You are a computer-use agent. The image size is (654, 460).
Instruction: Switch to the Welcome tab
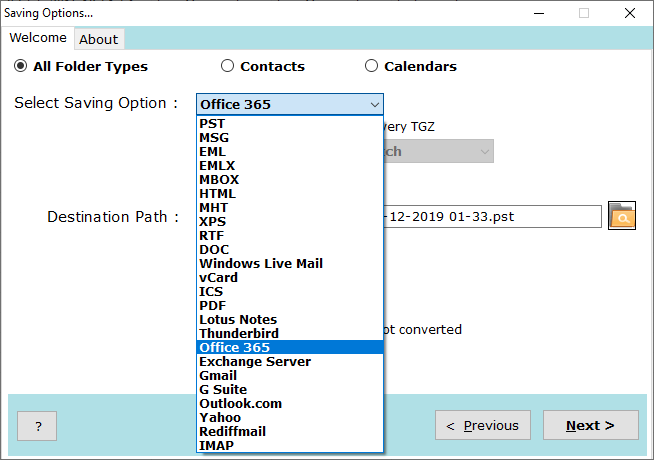38,38
